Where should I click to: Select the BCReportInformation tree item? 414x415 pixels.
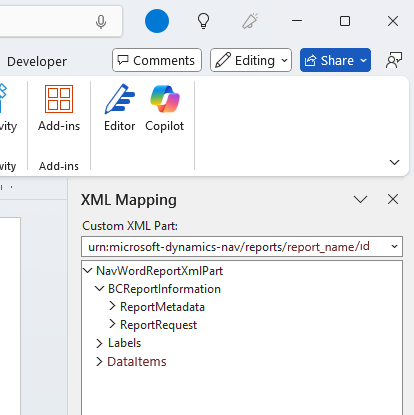164,289
